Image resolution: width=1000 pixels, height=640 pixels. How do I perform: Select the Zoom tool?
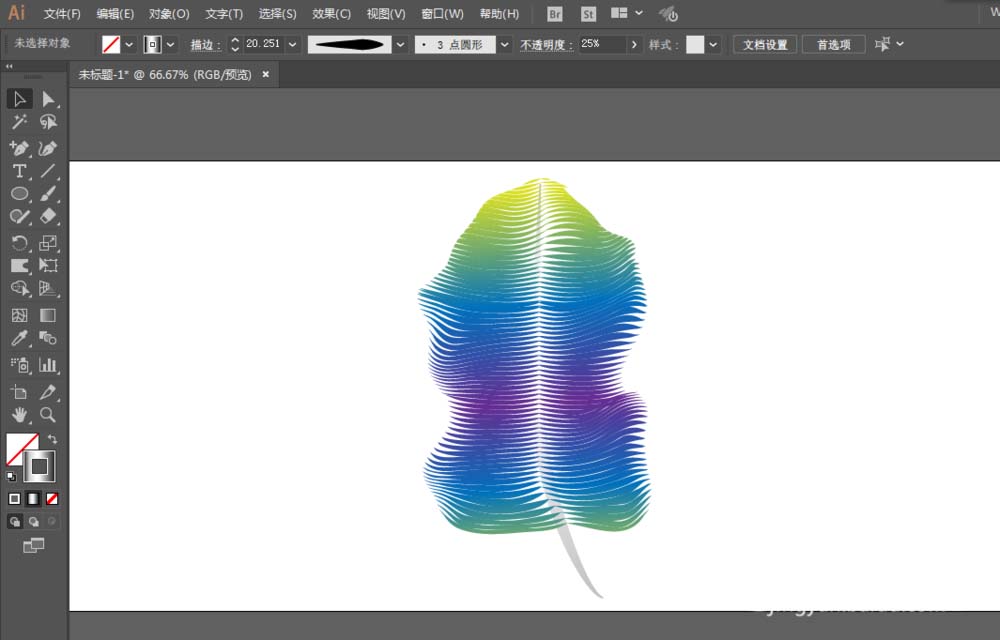47,416
